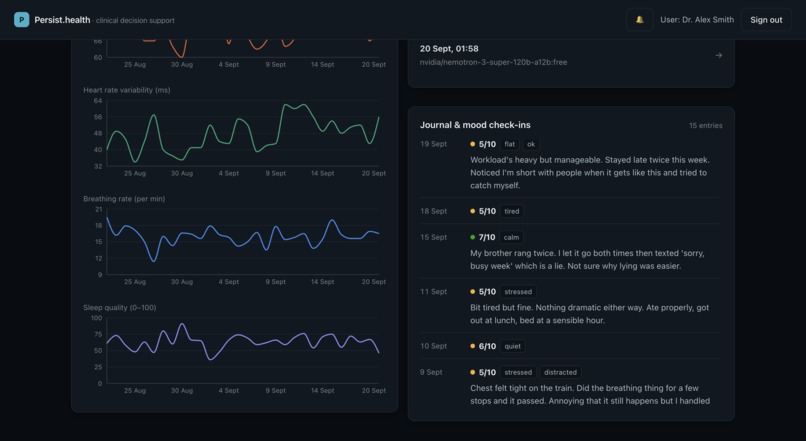The image size is (806, 441).
Task: Click the clinical decision support subtitle
Action: pos(135,21)
